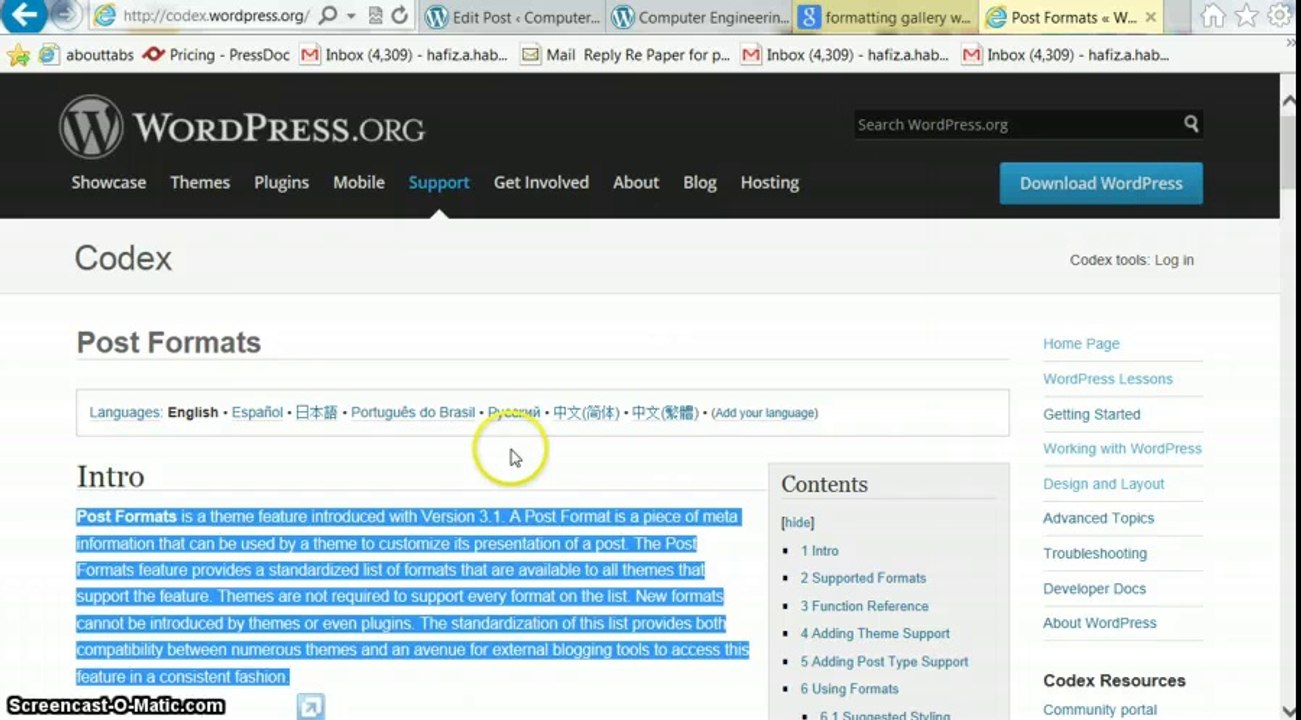Image resolution: width=1301 pixels, height=720 pixels.
Task: Click the Log in link
Action: 1174,260
